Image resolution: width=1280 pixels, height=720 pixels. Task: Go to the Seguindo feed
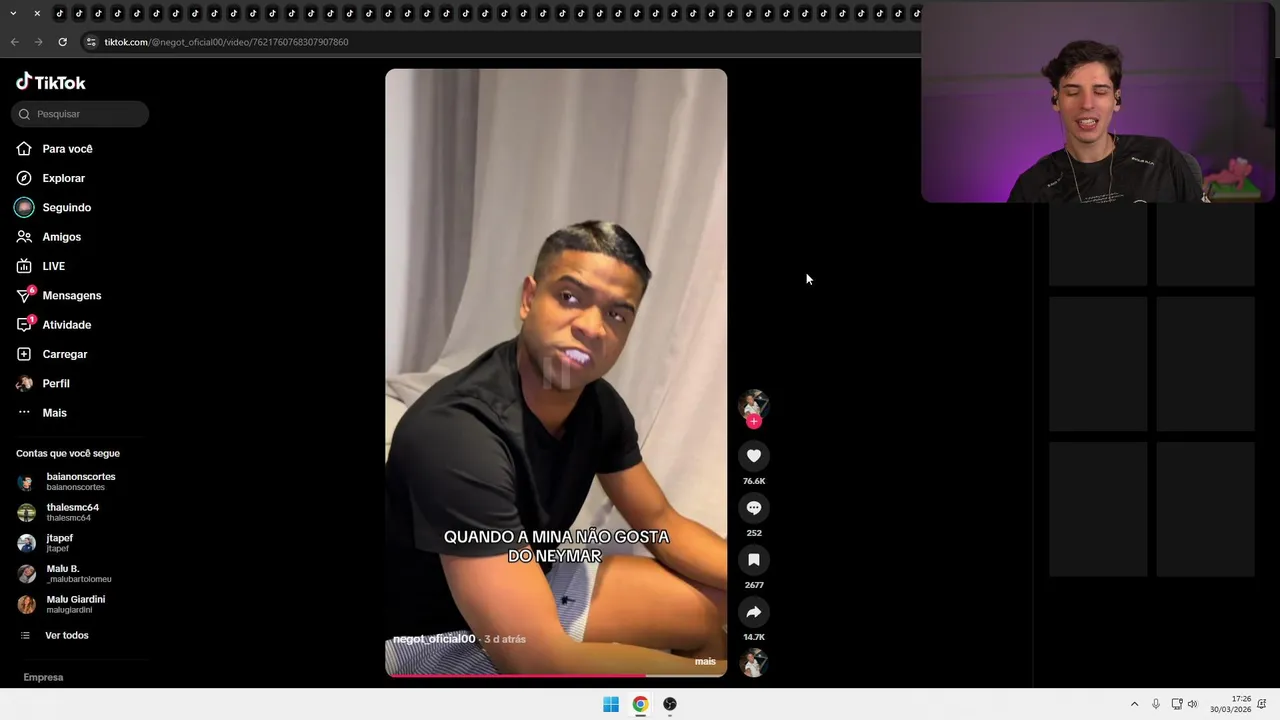(54, 207)
